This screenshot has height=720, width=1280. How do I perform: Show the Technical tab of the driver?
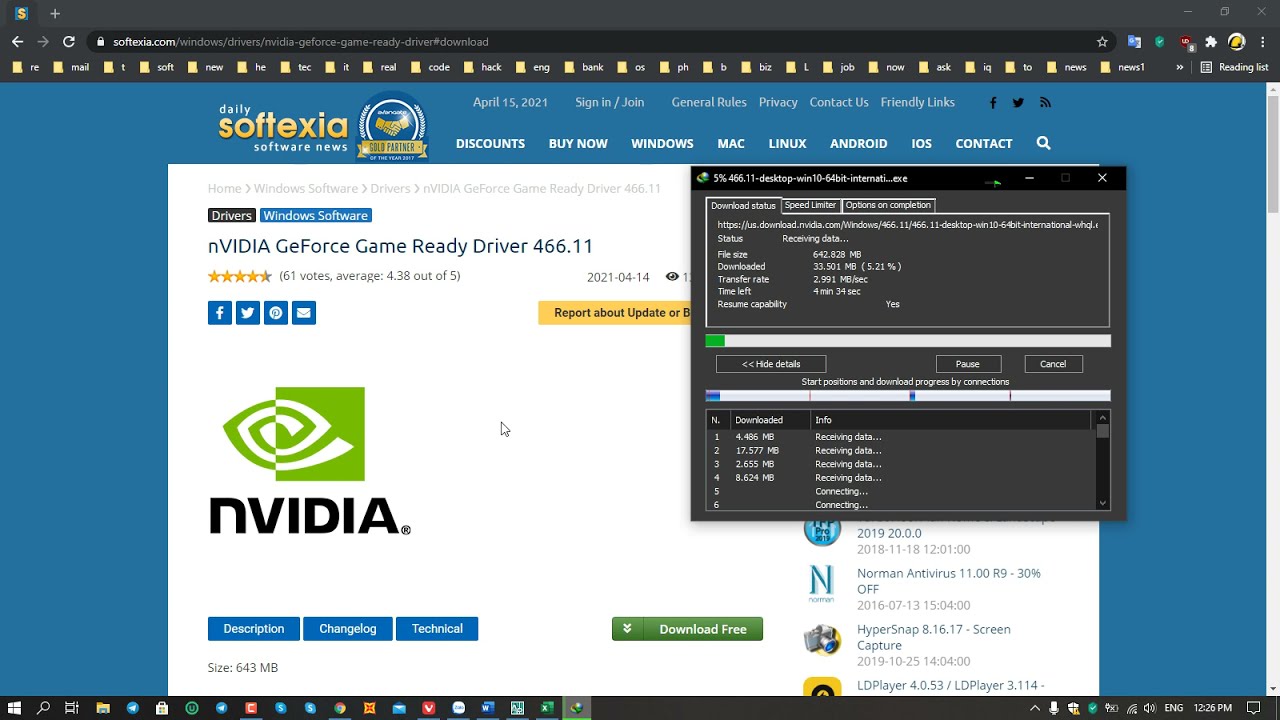click(x=437, y=629)
